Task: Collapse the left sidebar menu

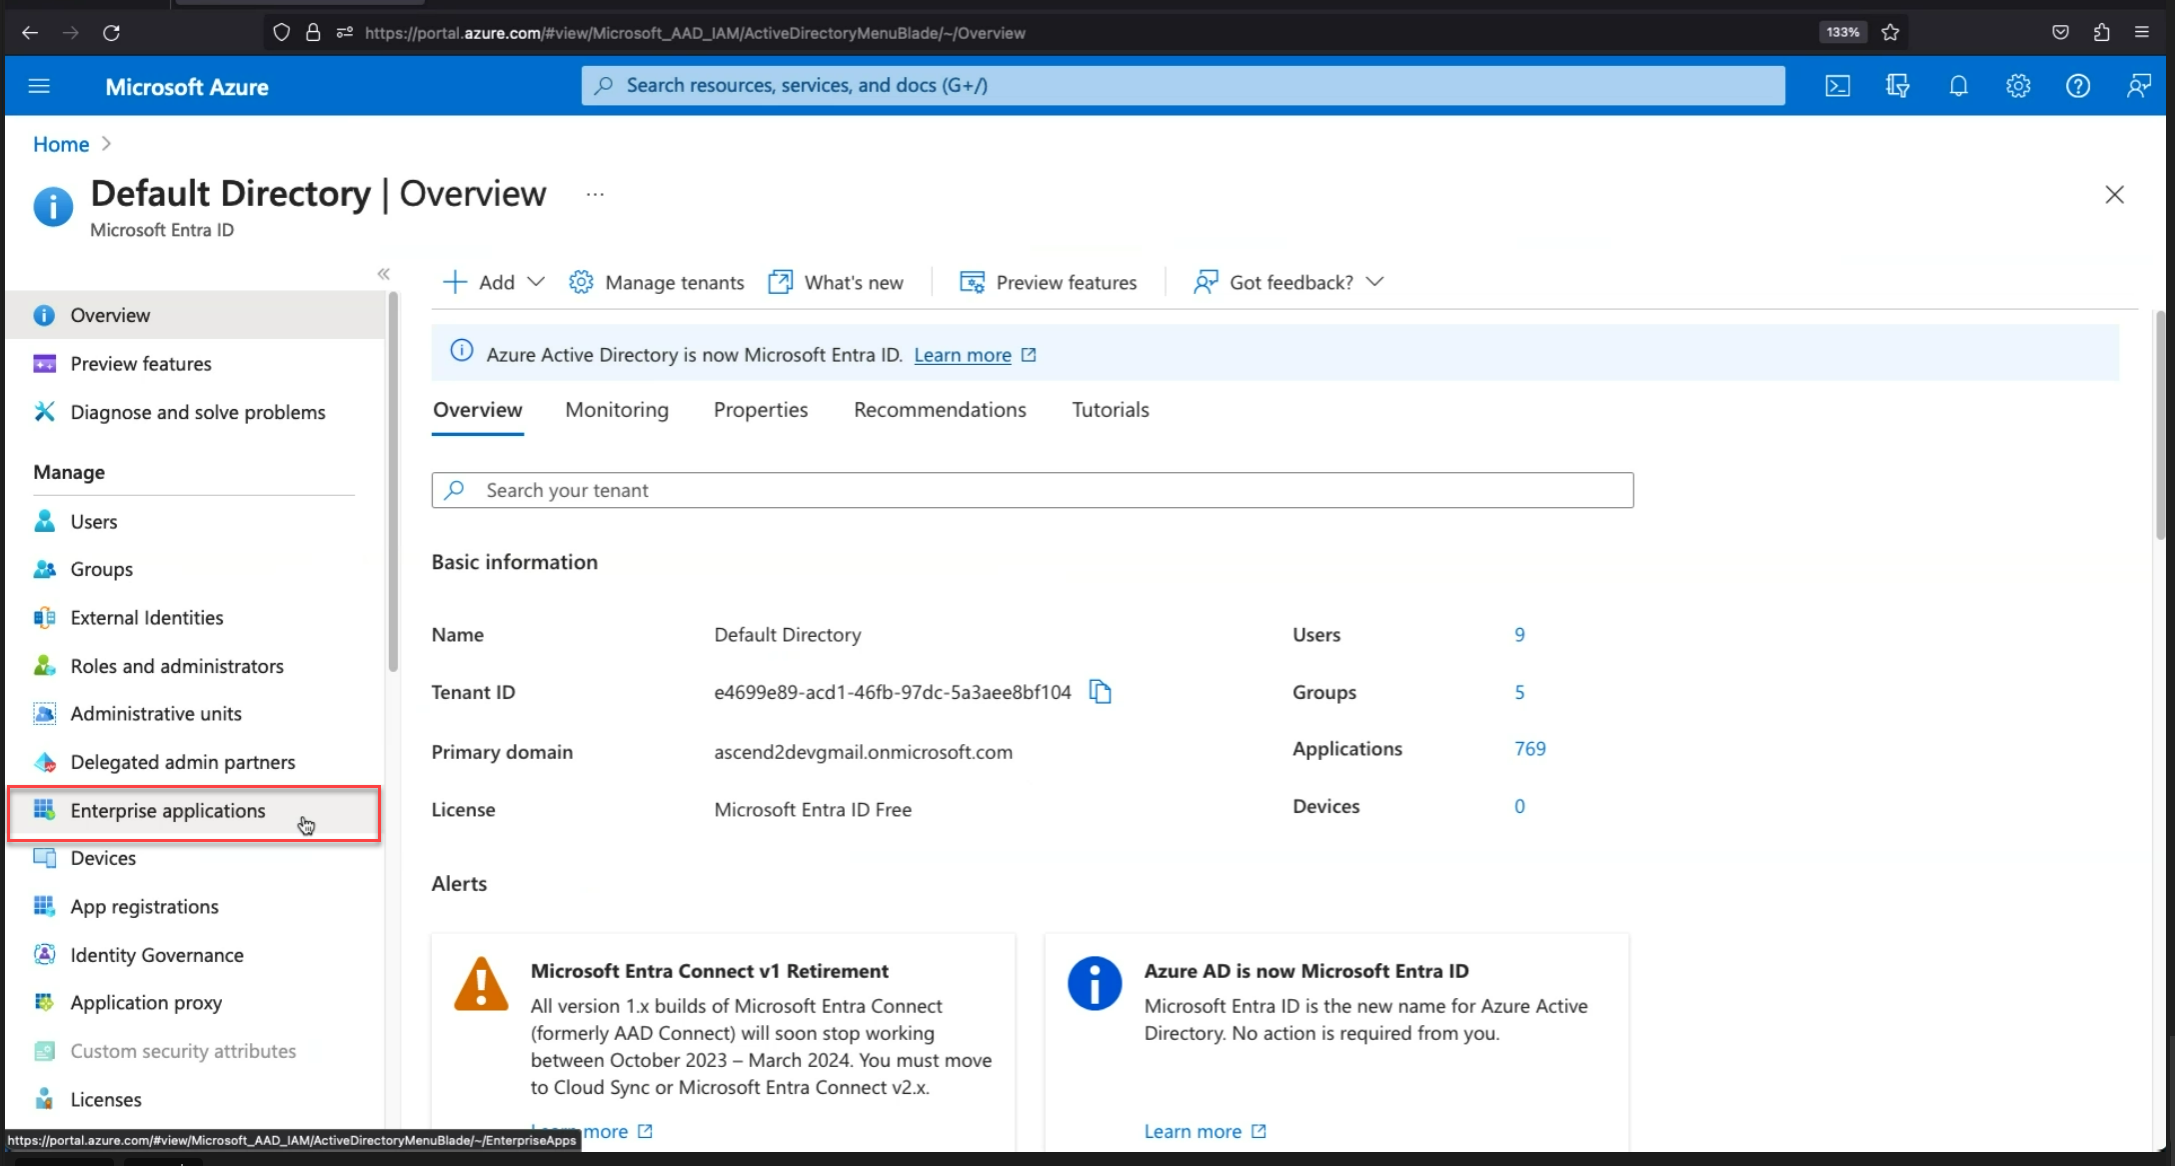Action: 383,274
